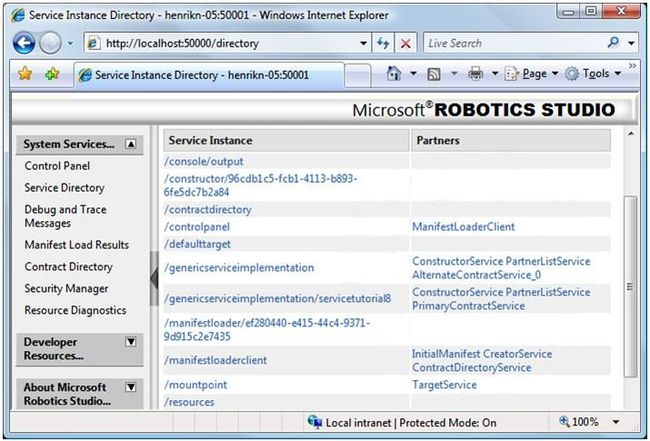Image resolution: width=650 pixels, height=441 pixels.
Task: Click the red Stop loading icon
Action: coord(405,43)
